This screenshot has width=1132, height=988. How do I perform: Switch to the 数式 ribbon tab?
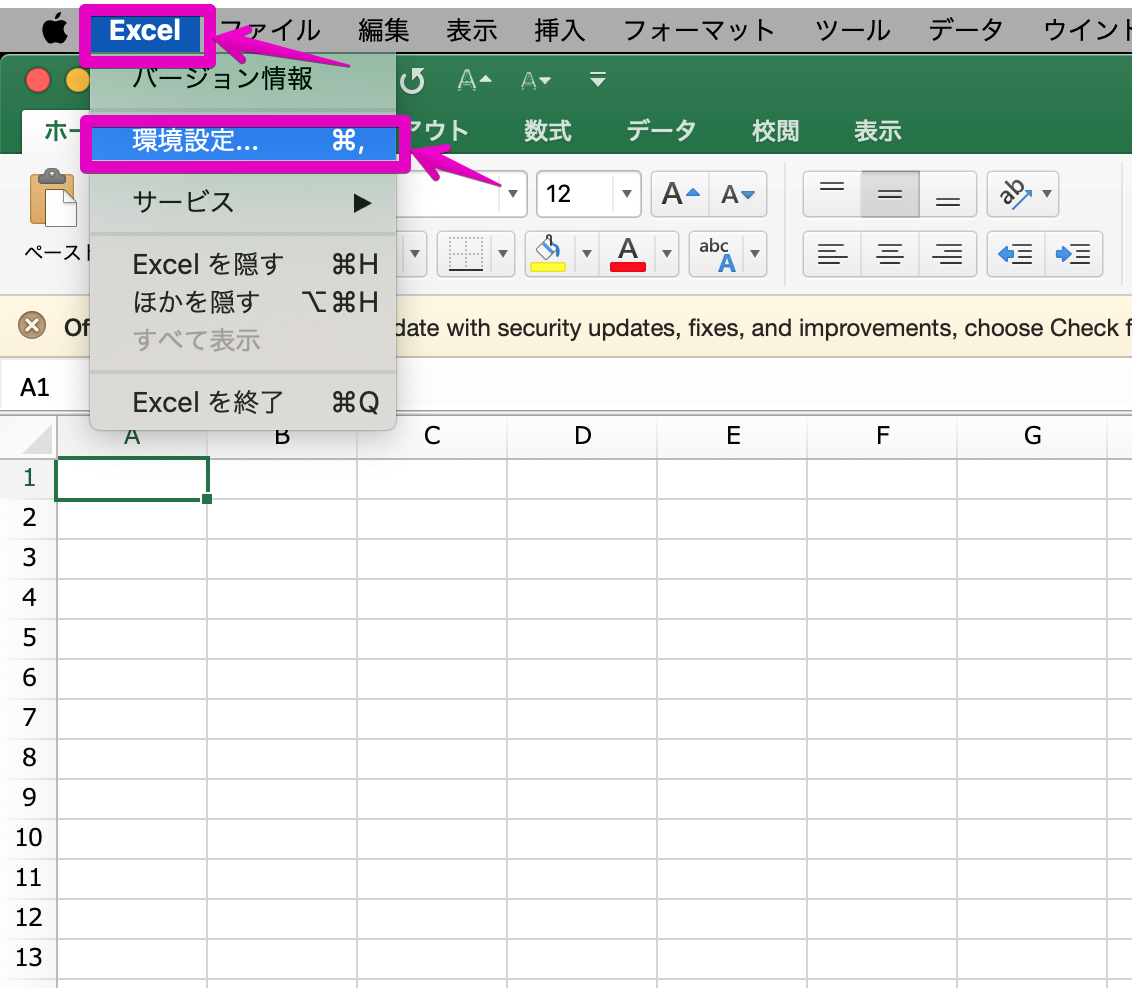coord(547,131)
